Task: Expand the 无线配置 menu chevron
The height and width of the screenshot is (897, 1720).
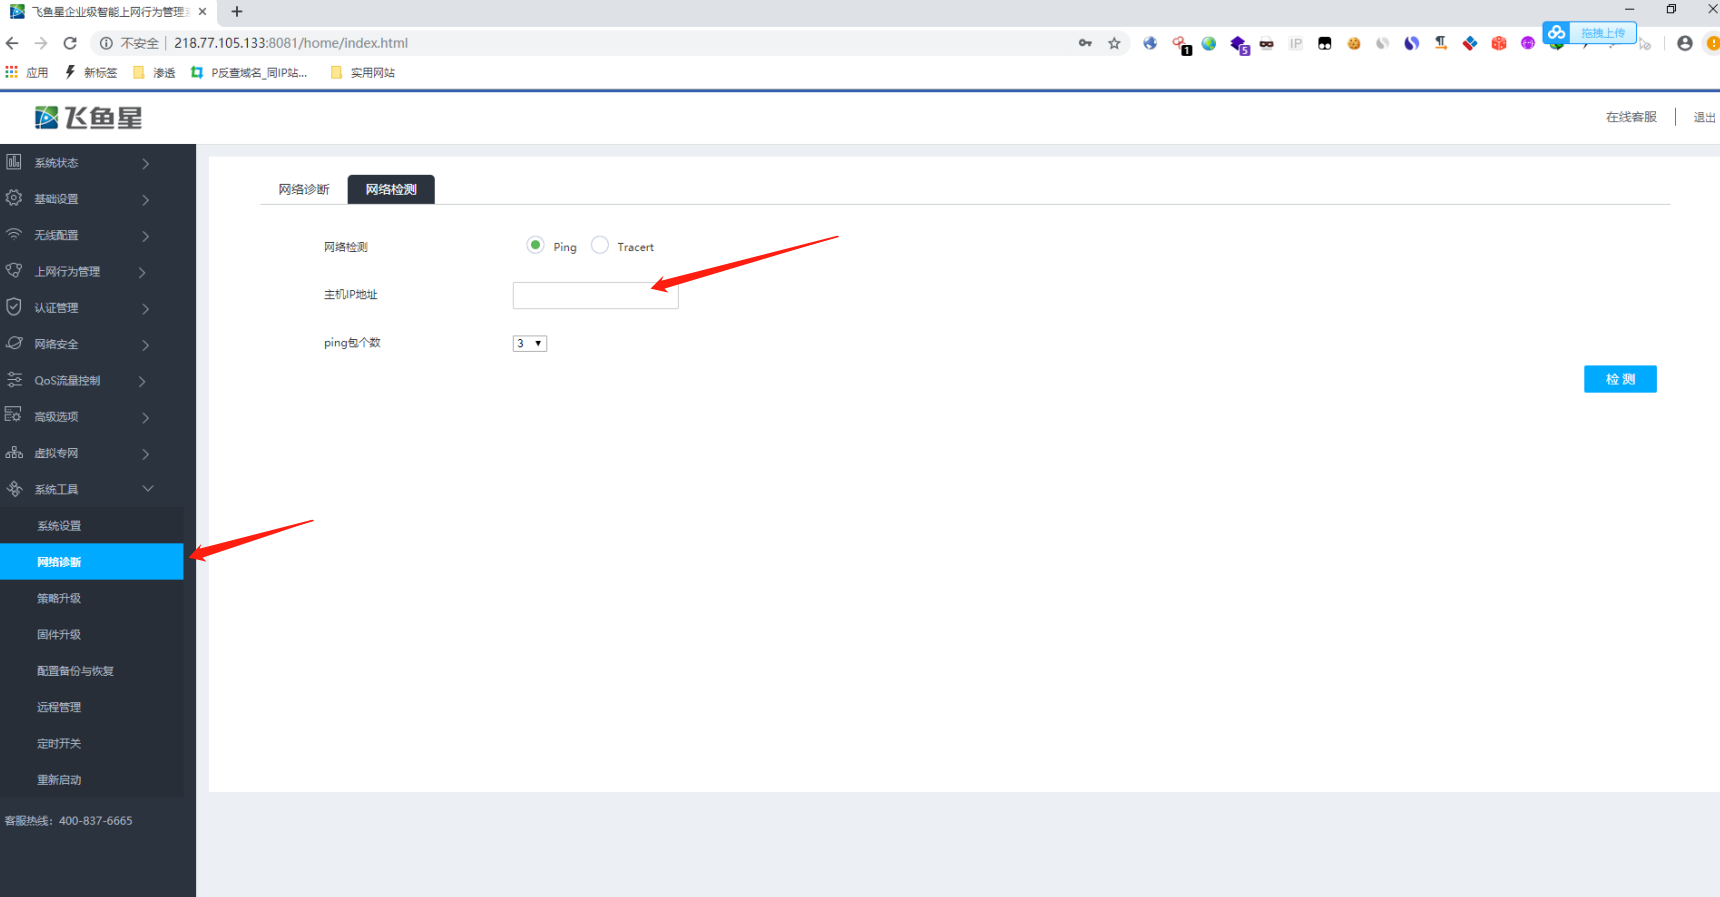Action: pyautogui.click(x=146, y=236)
